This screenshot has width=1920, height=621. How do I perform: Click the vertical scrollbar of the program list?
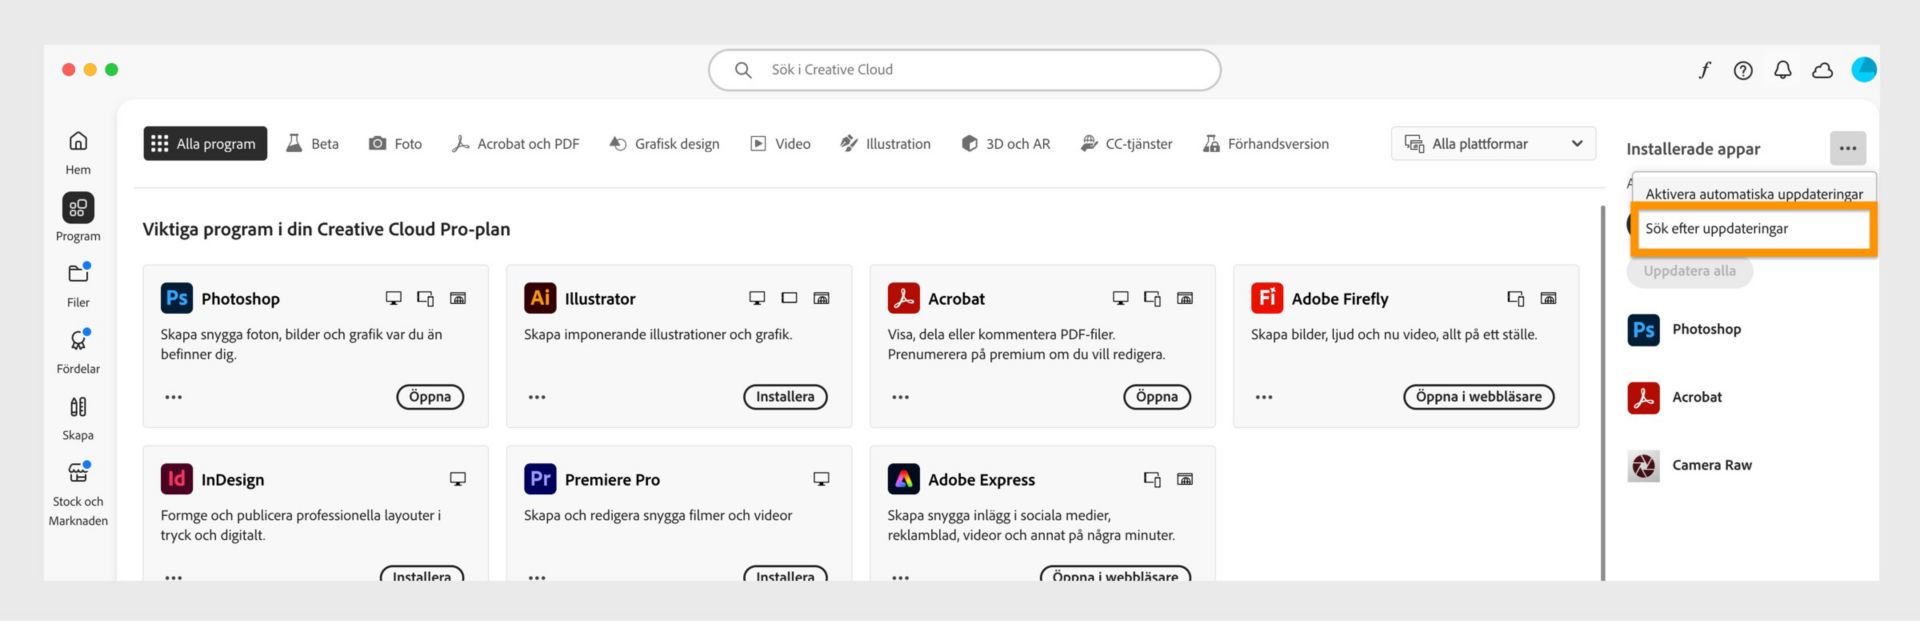tap(1603, 392)
